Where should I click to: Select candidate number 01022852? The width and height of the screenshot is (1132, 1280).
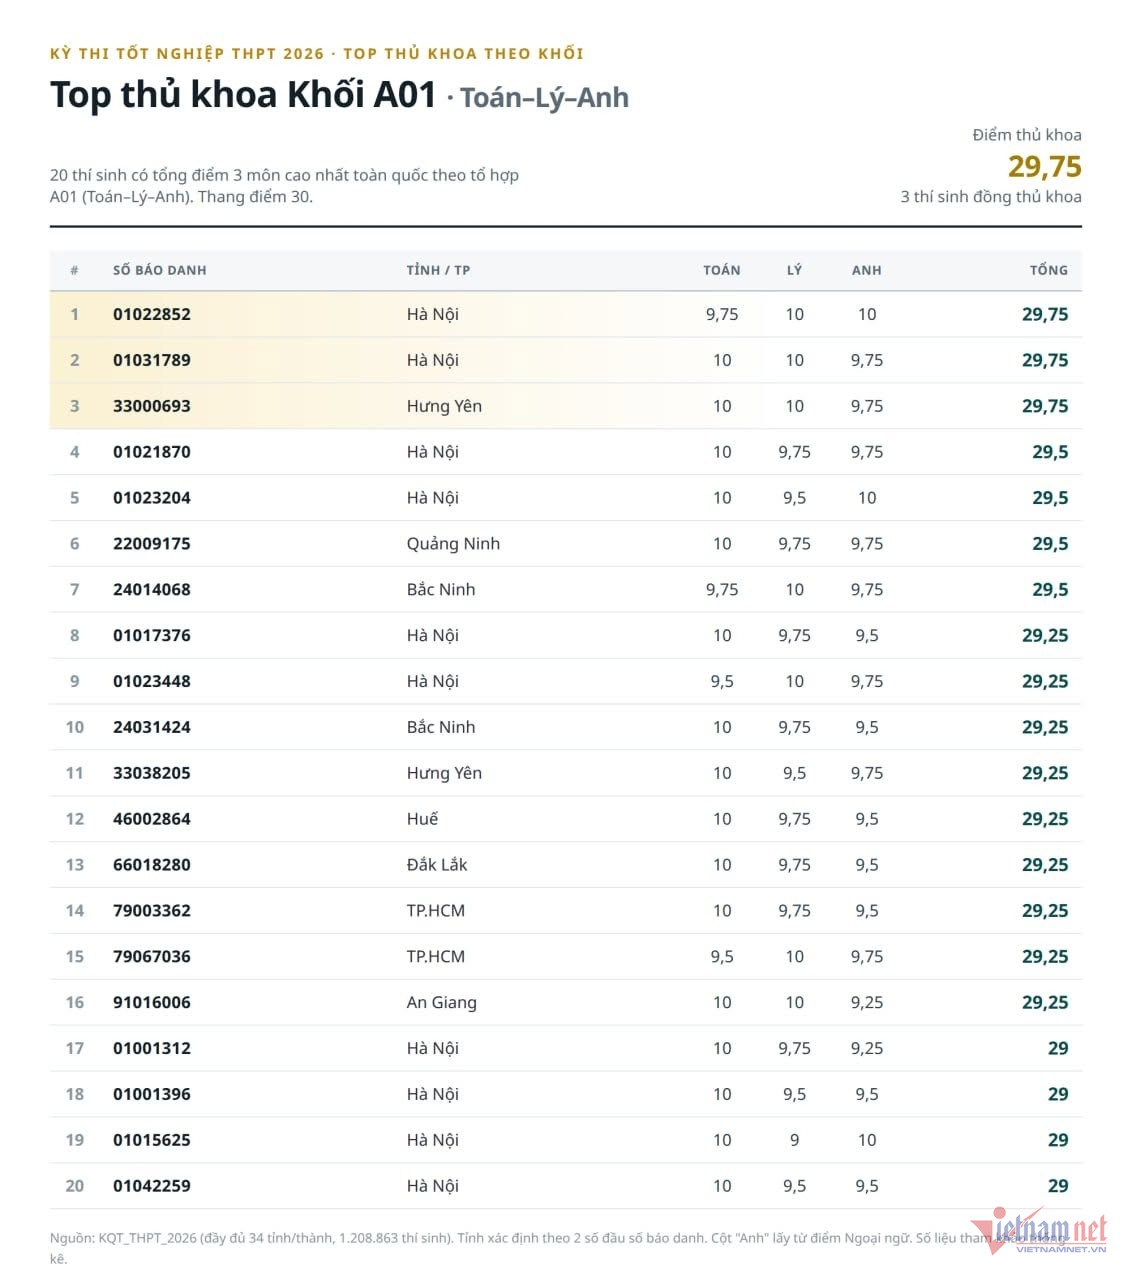152,314
